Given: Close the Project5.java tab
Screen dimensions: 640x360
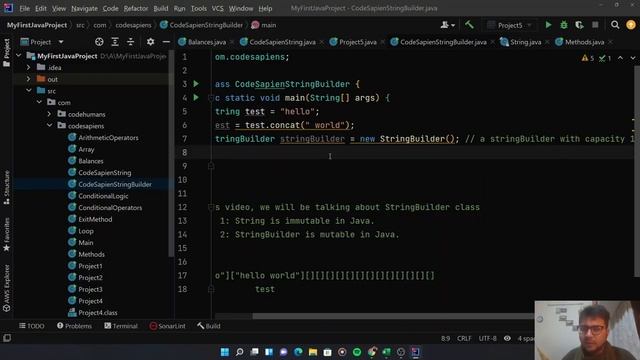Looking at the screenshot, I should pos(382,42).
